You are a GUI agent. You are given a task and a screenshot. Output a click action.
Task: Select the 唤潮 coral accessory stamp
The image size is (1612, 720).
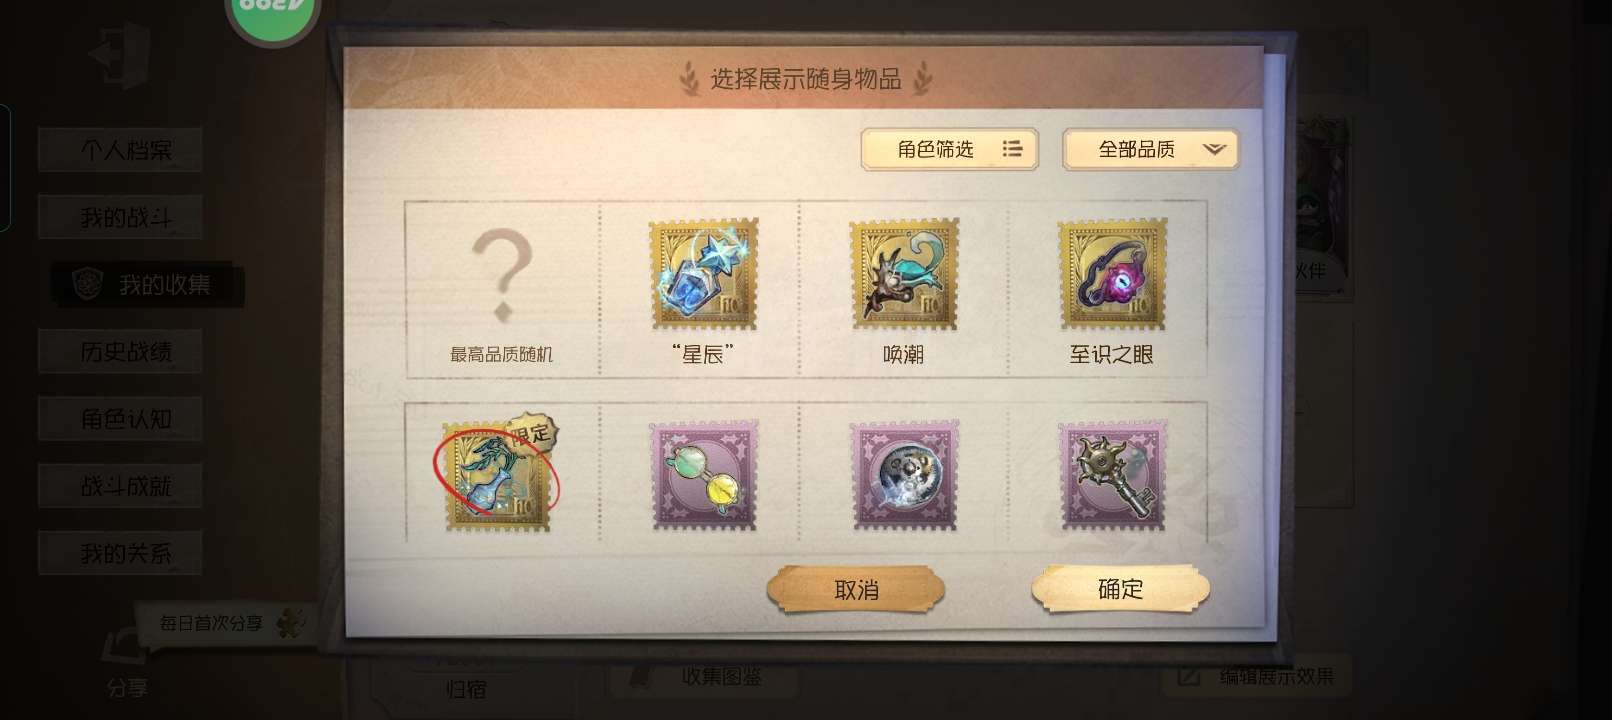coord(904,274)
